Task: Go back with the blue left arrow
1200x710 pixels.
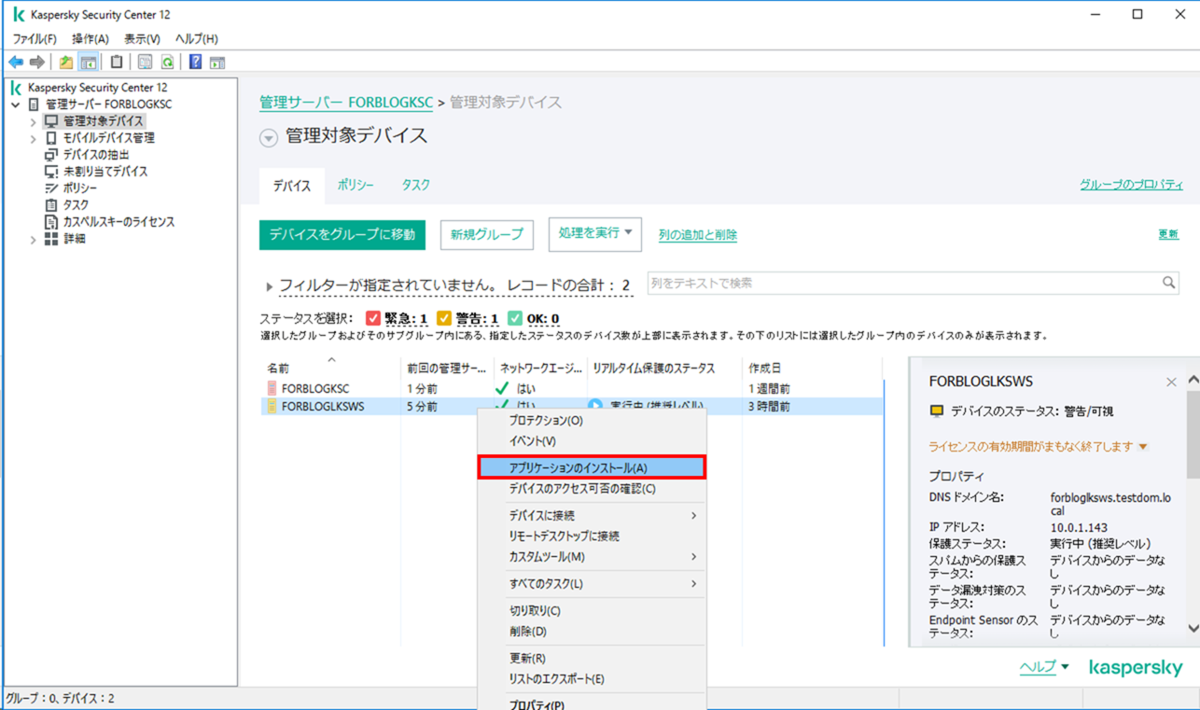Action: tap(16, 61)
